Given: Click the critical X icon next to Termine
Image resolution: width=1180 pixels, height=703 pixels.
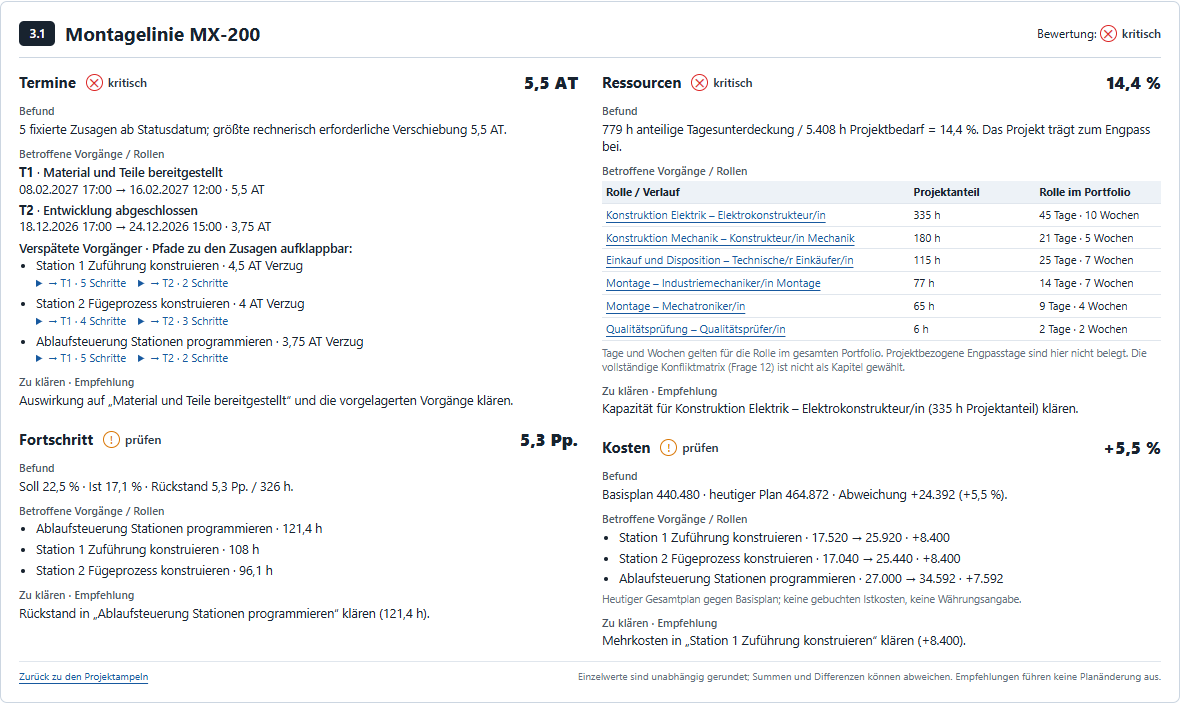Looking at the screenshot, I should point(94,83).
